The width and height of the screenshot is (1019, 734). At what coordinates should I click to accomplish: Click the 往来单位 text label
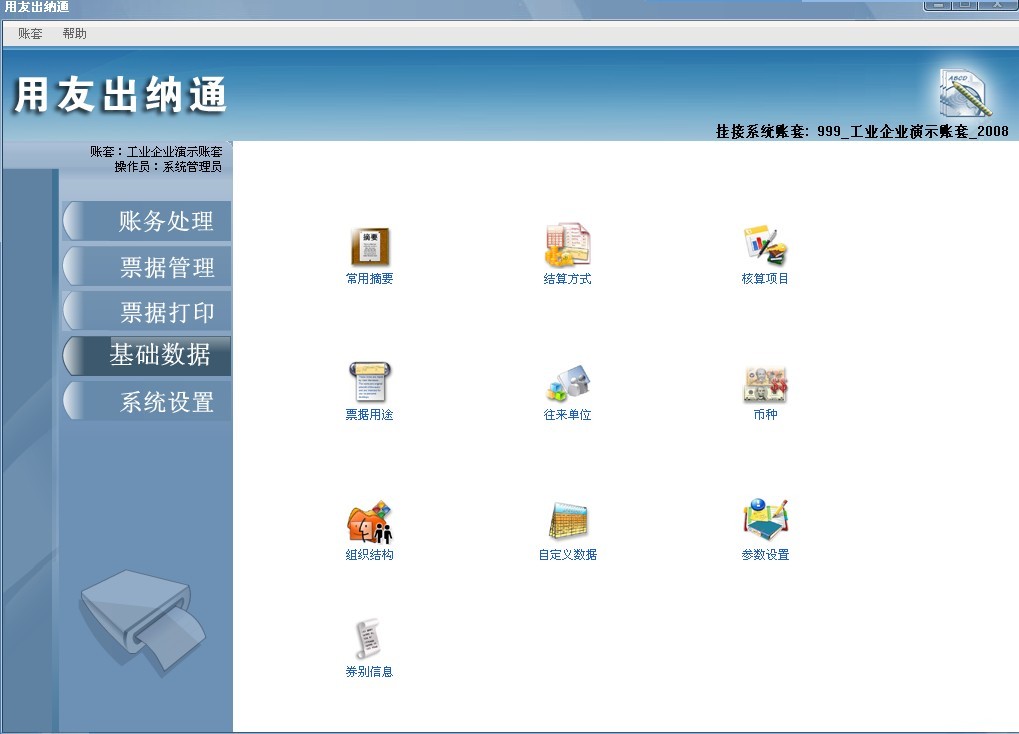tap(567, 415)
